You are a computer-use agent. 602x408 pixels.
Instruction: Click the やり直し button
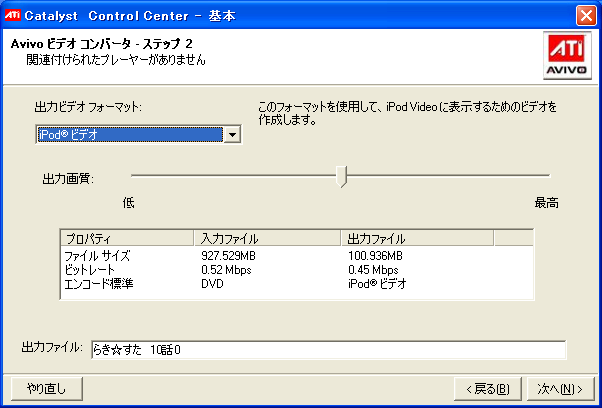click(47, 389)
